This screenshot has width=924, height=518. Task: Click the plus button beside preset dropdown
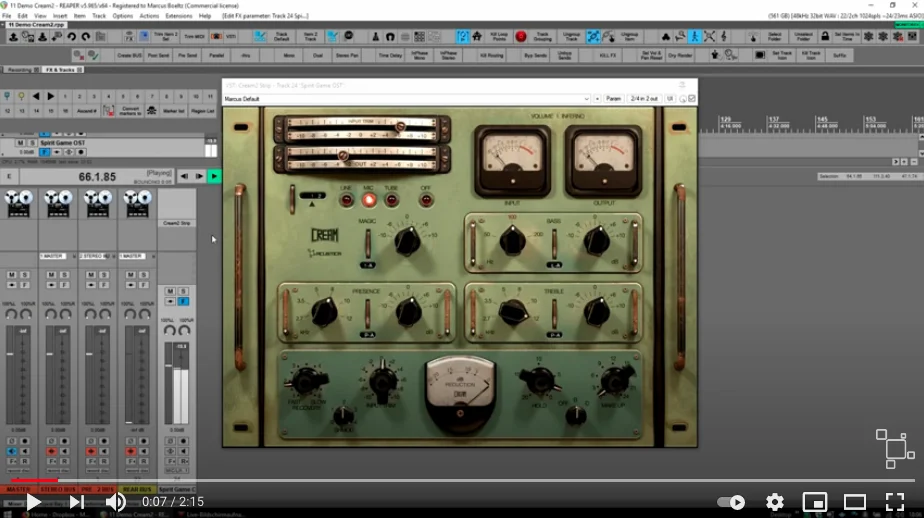(597, 98)
